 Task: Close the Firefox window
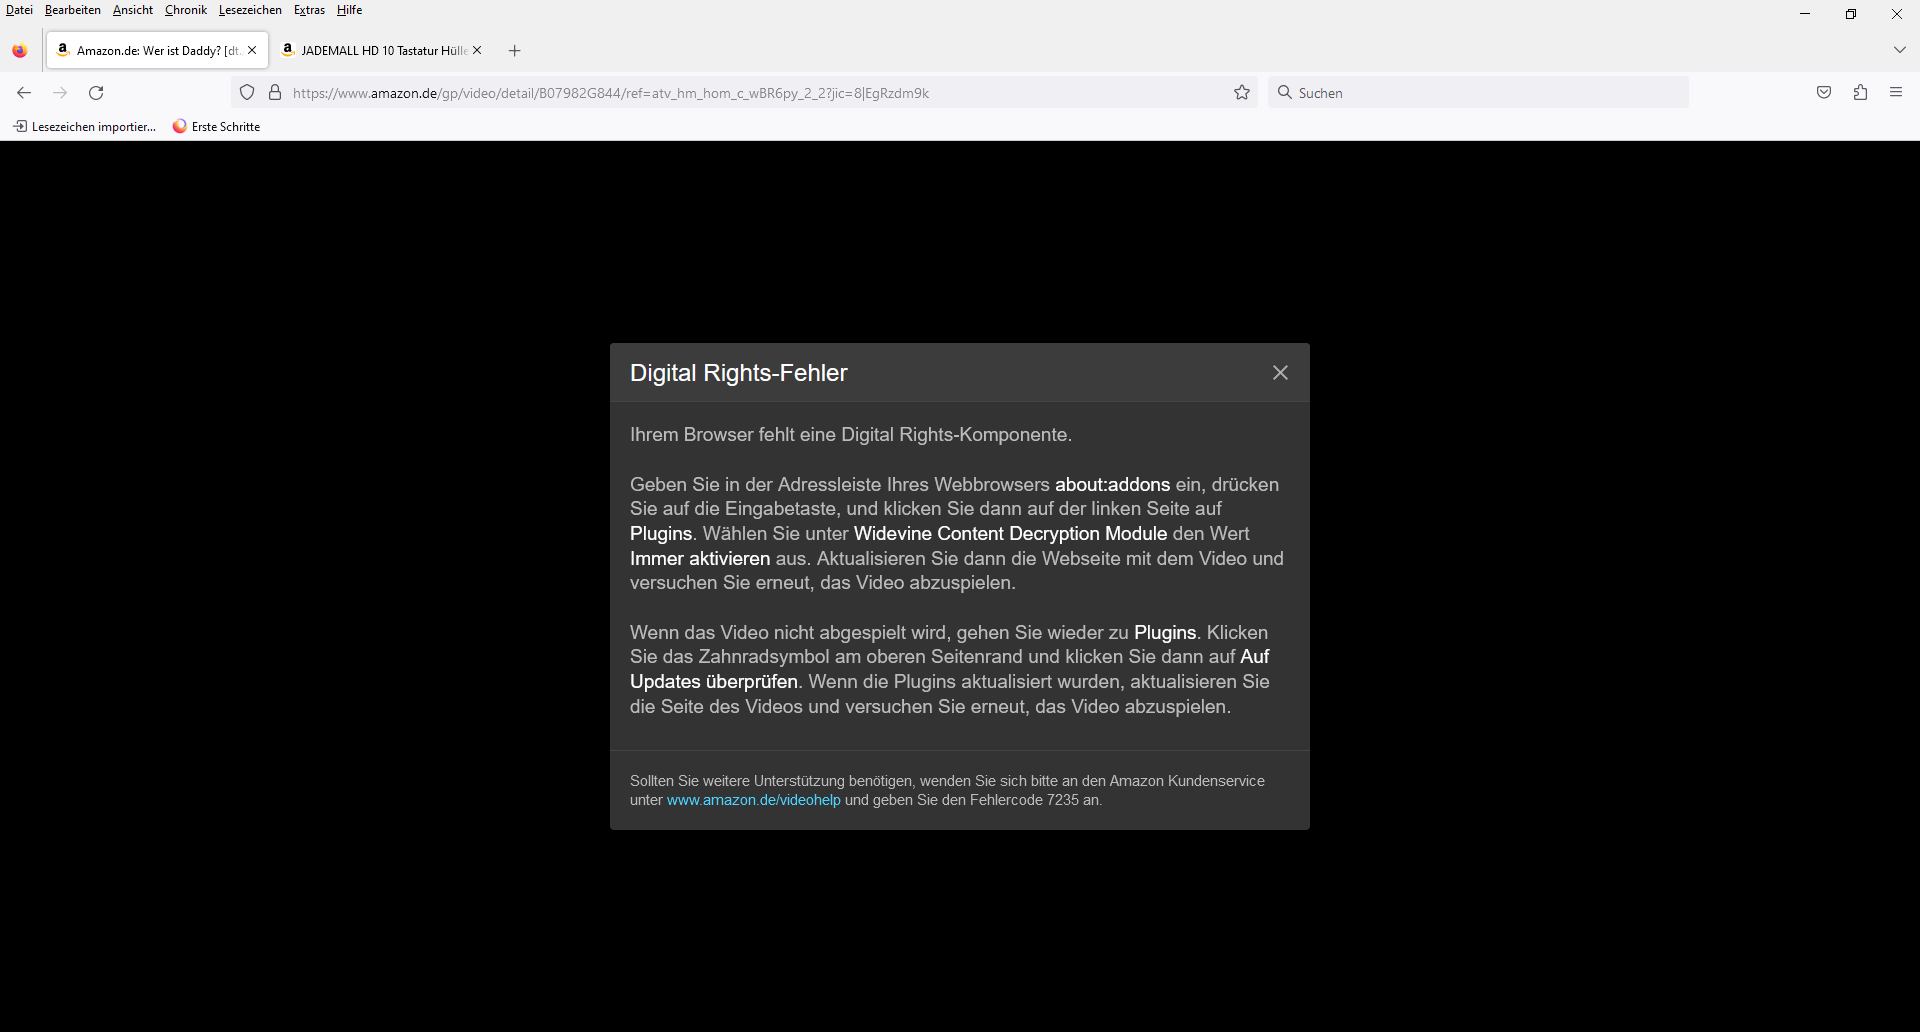tap(1897, 14)
